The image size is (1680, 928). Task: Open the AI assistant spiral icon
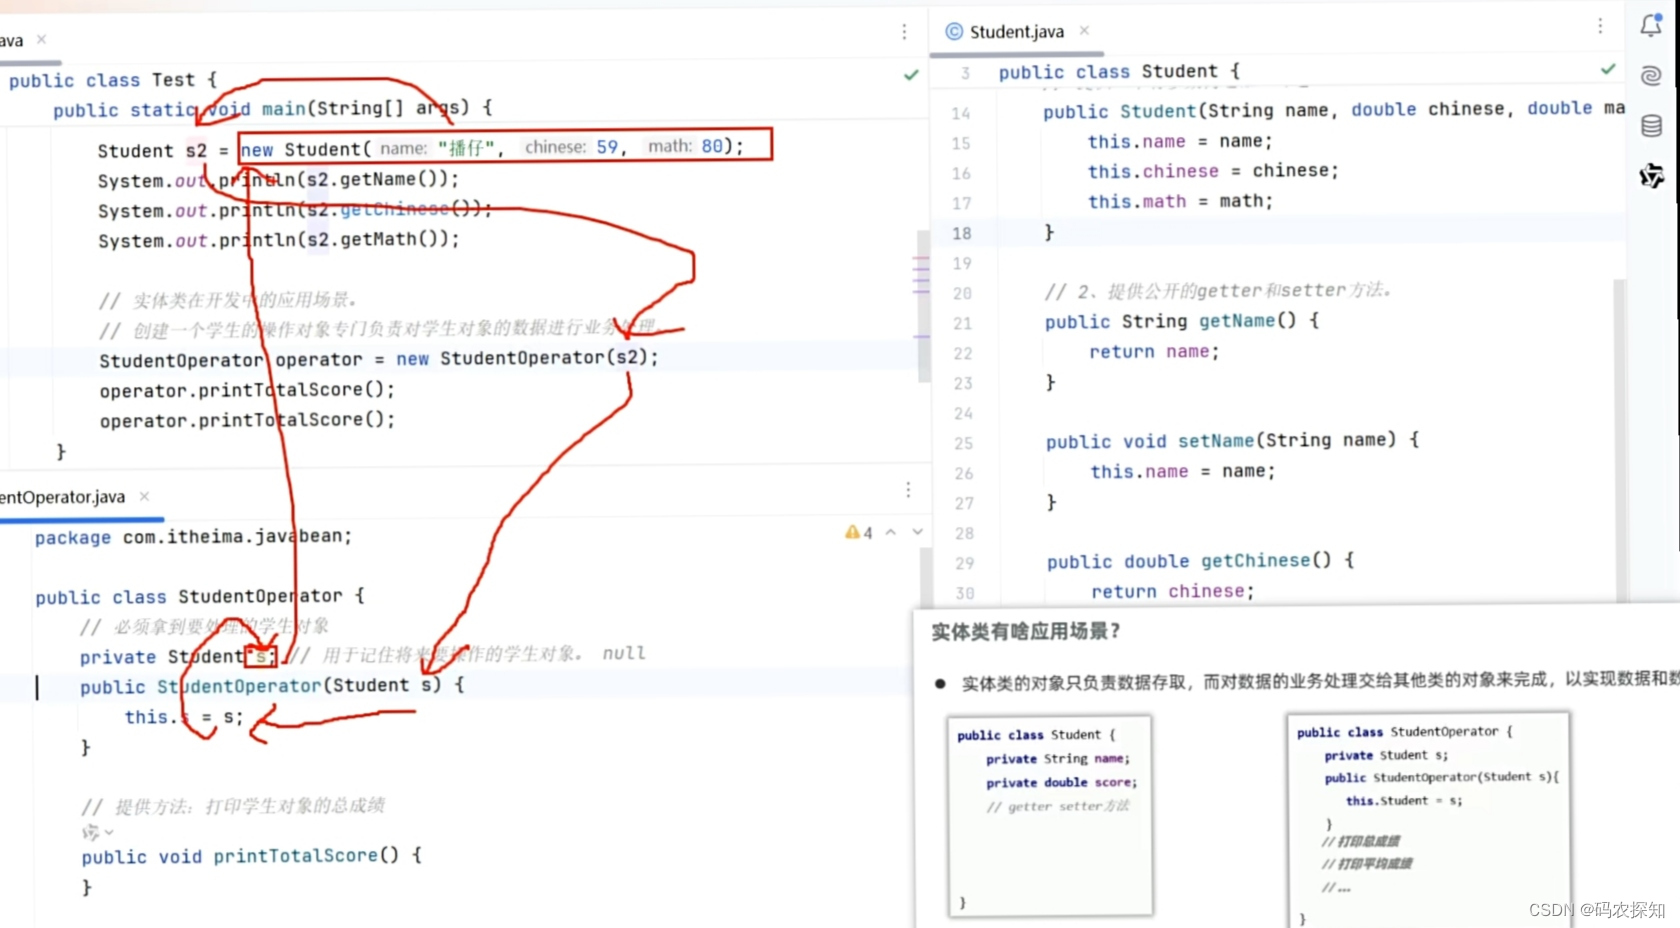(x=1651, y=75)
